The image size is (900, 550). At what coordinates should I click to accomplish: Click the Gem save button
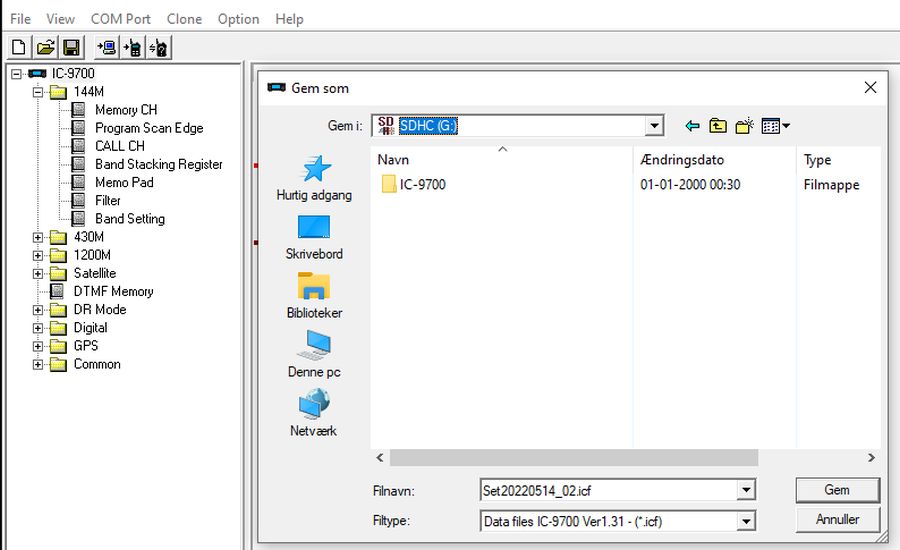[837, 490]
